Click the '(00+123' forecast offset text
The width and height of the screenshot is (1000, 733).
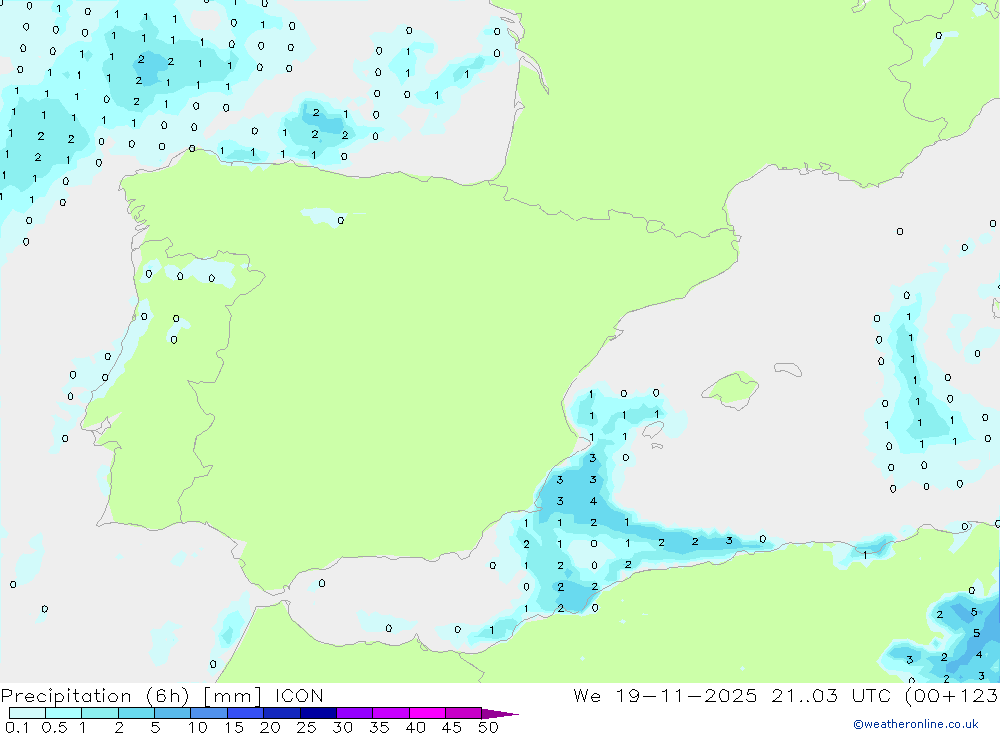point(951,695)
